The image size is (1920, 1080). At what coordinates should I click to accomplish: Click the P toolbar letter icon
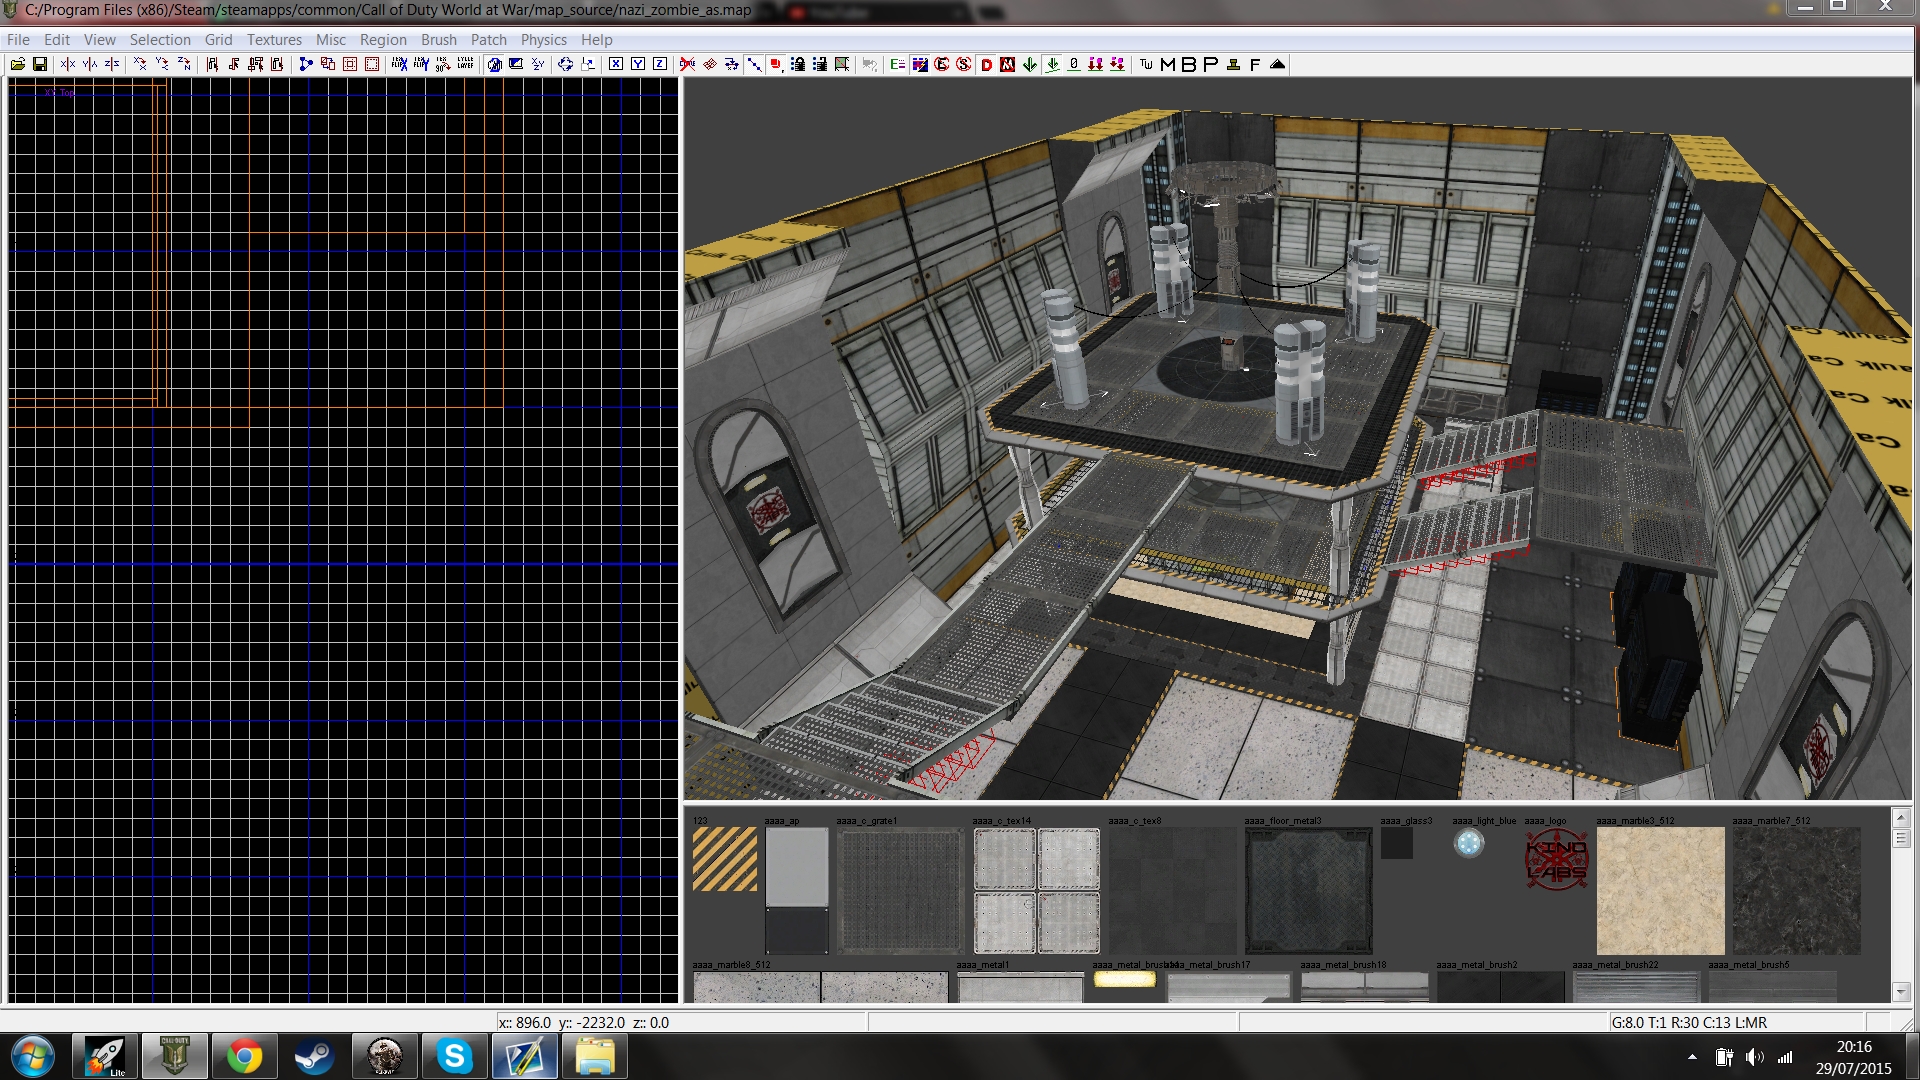[x=1211, y=64]
